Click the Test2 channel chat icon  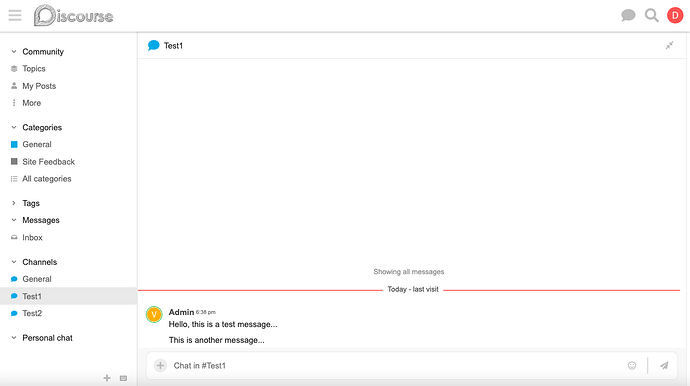click(x=14, y=313)
